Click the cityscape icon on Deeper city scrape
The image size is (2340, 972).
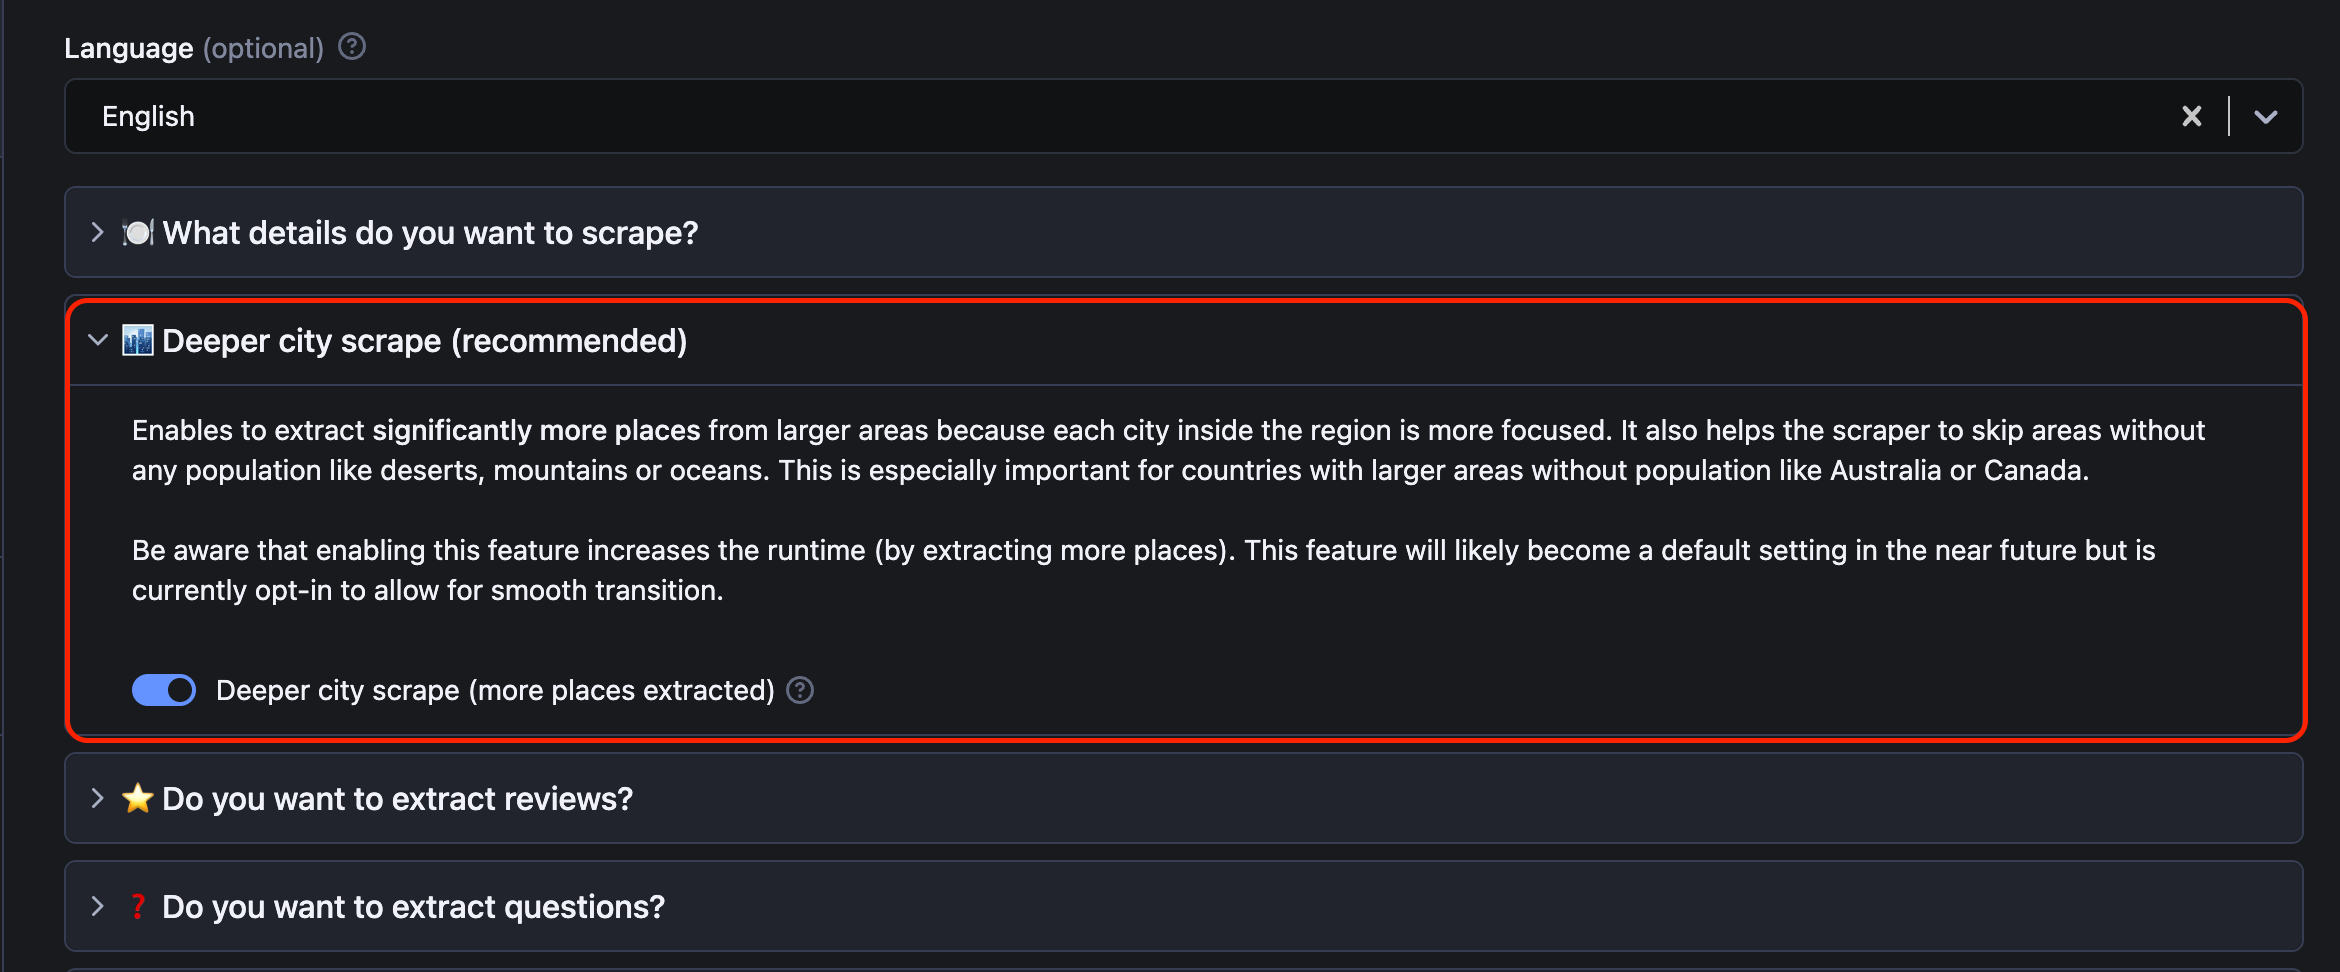138,341
